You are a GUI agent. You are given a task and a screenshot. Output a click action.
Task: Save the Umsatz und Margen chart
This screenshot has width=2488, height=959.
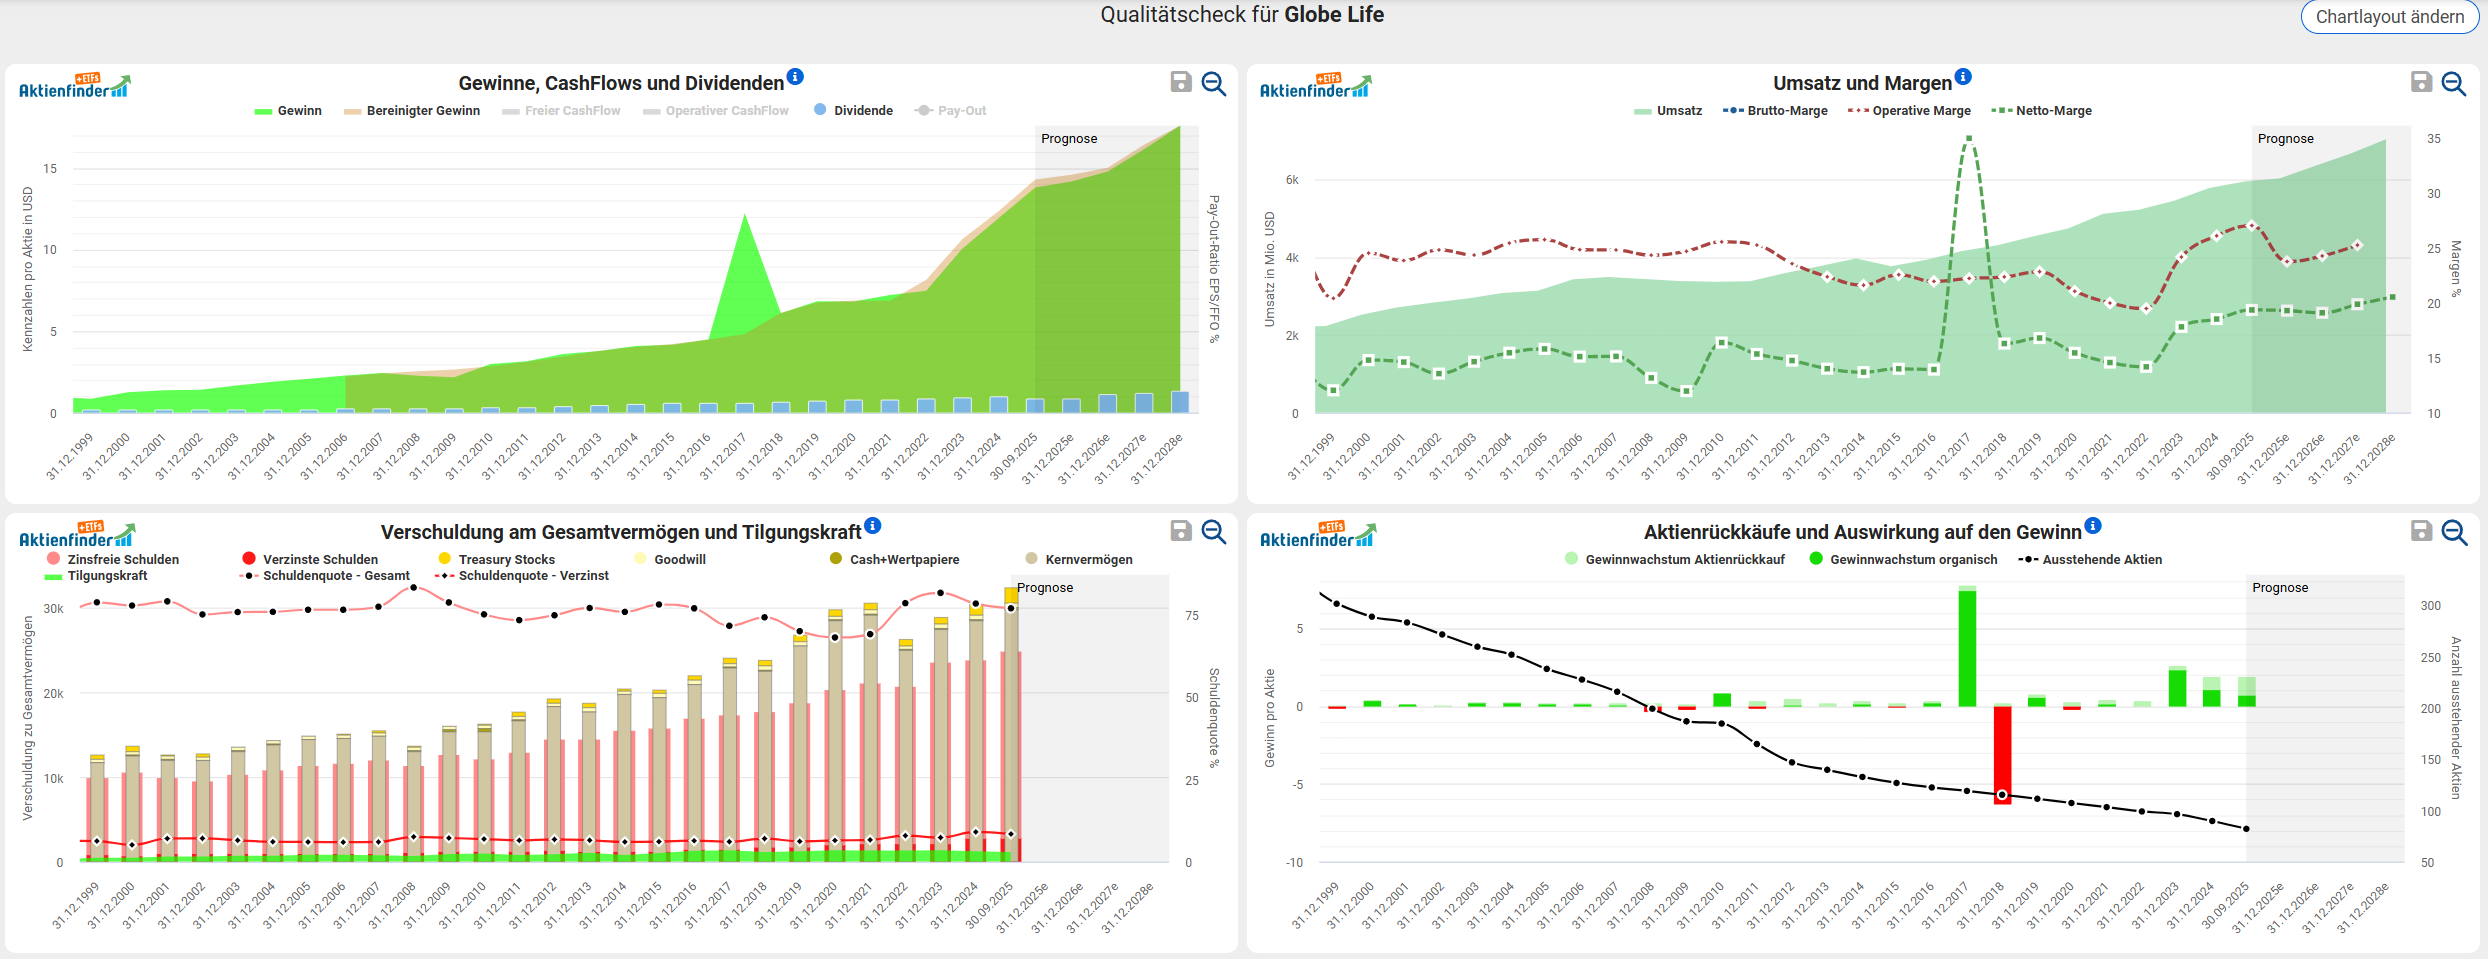pyautogui.click(x=2421, y=82)
